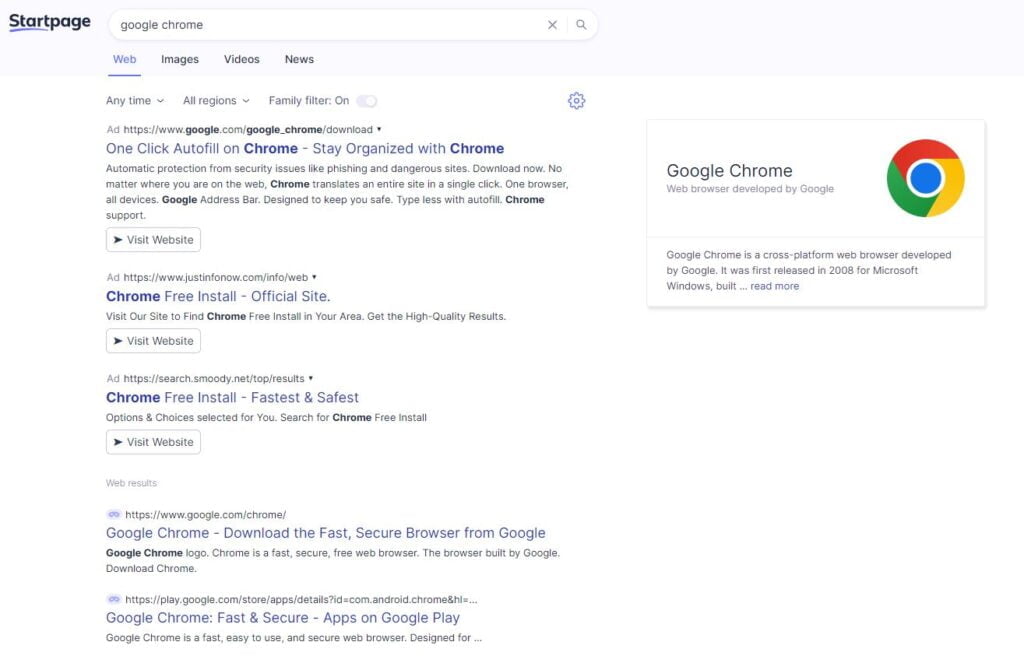1024x656 pixels.
Task: Open 'Google Chrome - Download the Fast, Secure Browser' result
Action: 326,533
